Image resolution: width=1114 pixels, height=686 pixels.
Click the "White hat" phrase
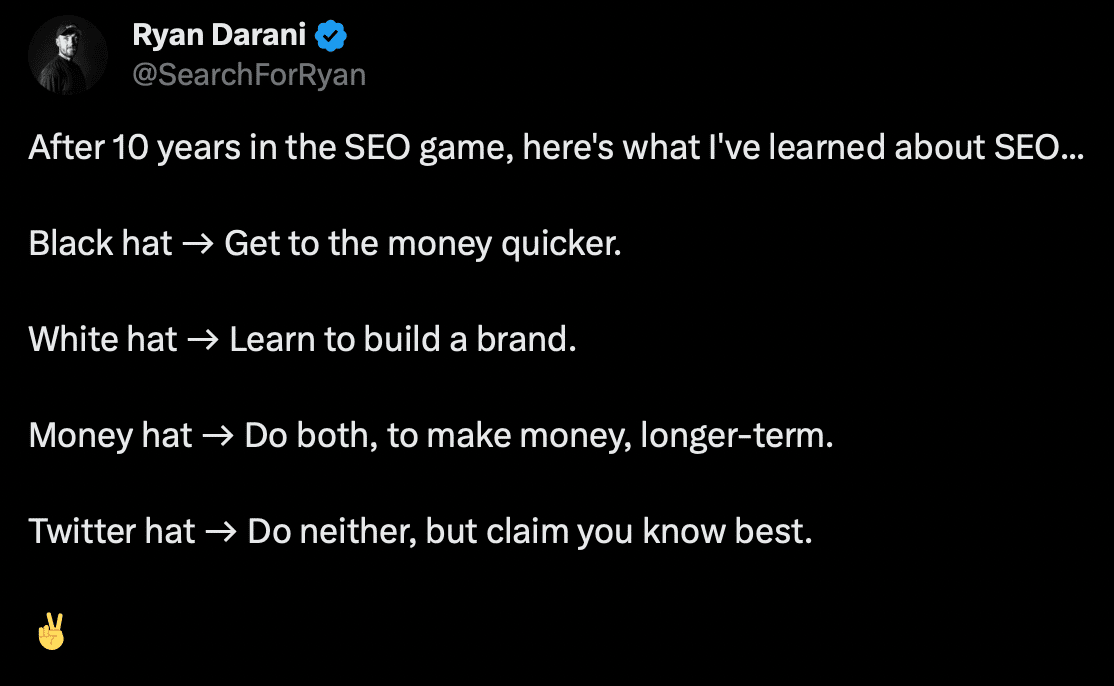tap(103, 339)
